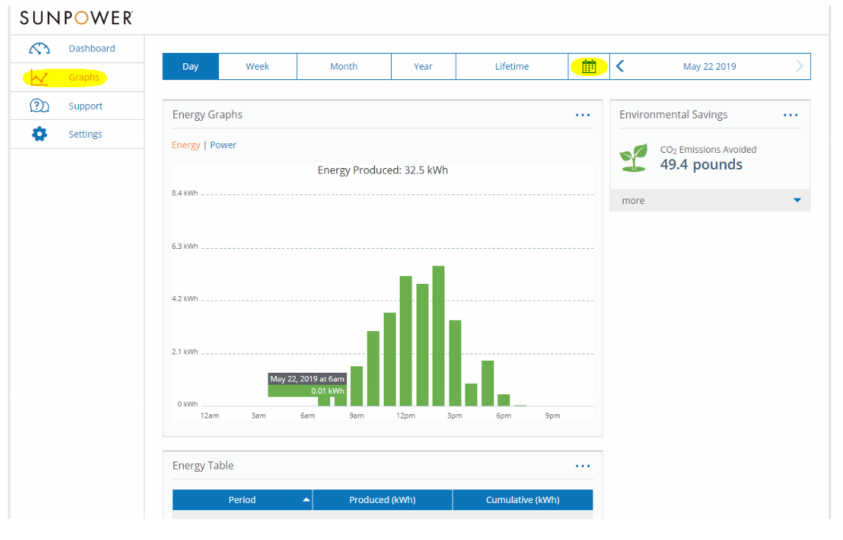Open the calendar date picker icon
The width and height of the screenshot is (843, 540).
[589, 67]
